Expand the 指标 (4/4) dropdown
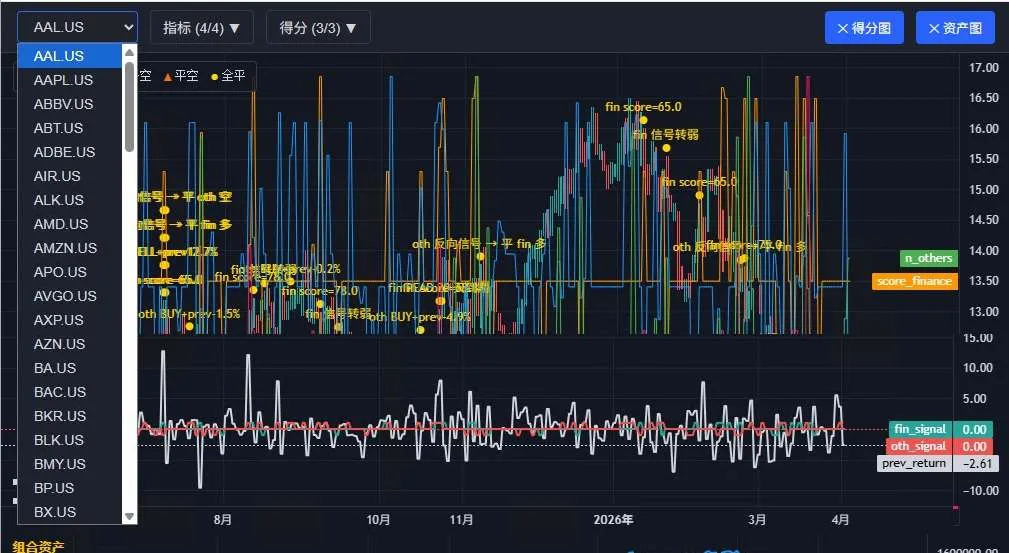 pos(201,28)
